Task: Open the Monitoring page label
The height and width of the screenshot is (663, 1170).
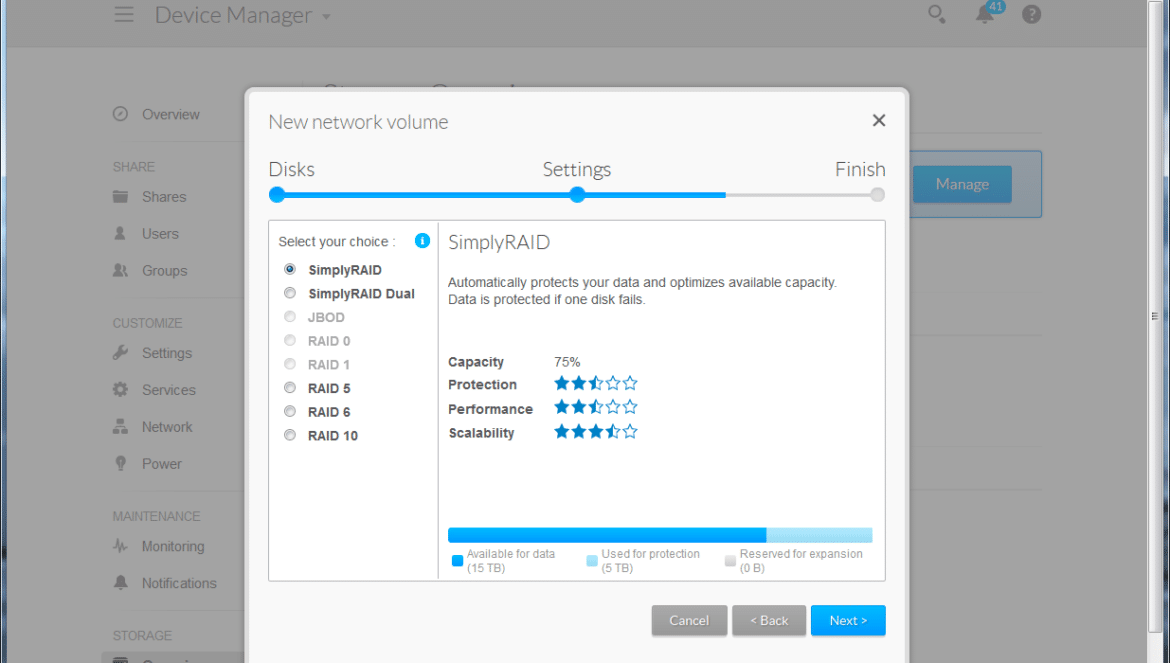Action: point(173,546)
